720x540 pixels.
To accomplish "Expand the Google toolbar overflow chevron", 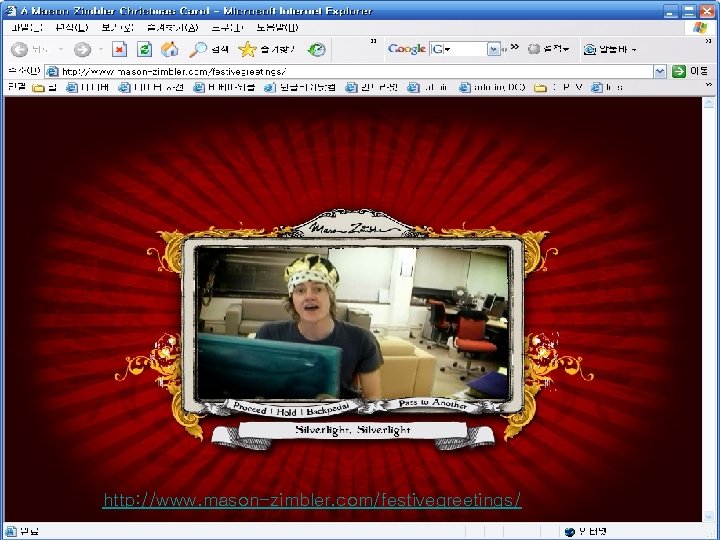I will (515, 47).
